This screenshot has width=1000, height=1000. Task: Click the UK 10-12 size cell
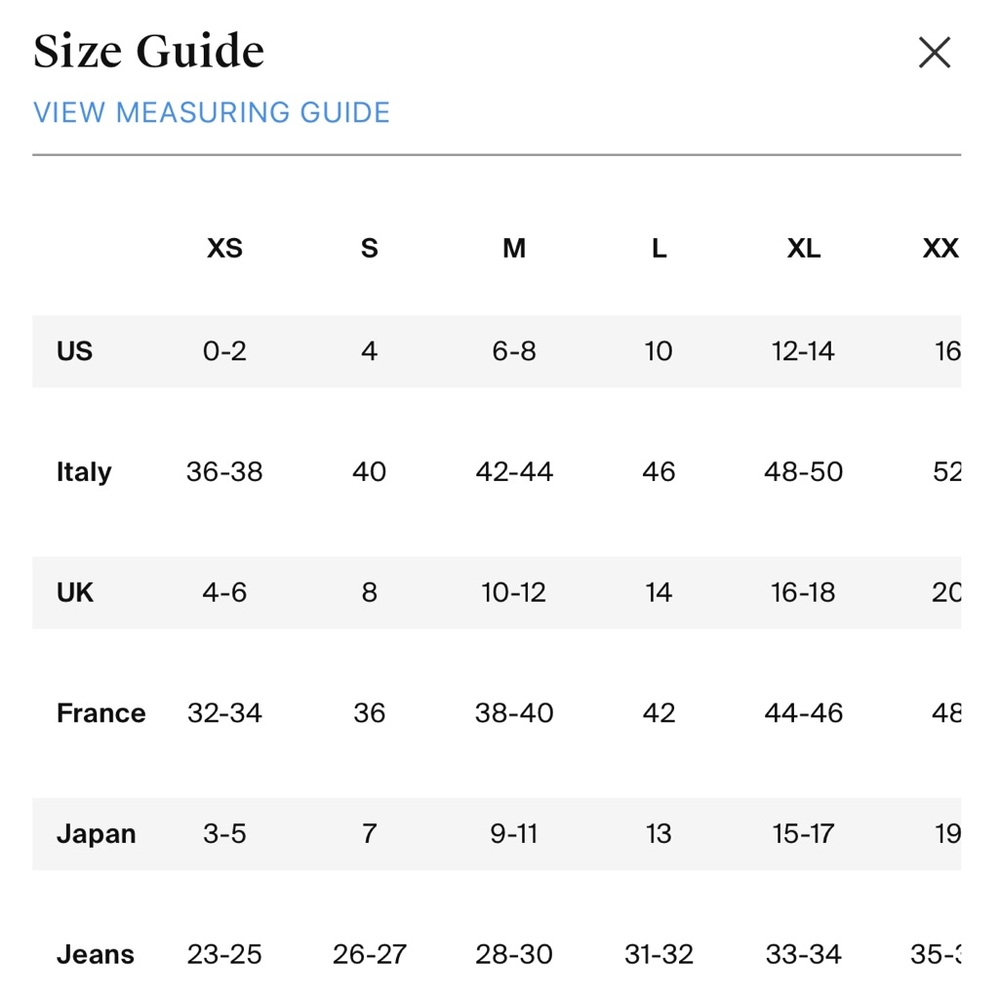514,592
